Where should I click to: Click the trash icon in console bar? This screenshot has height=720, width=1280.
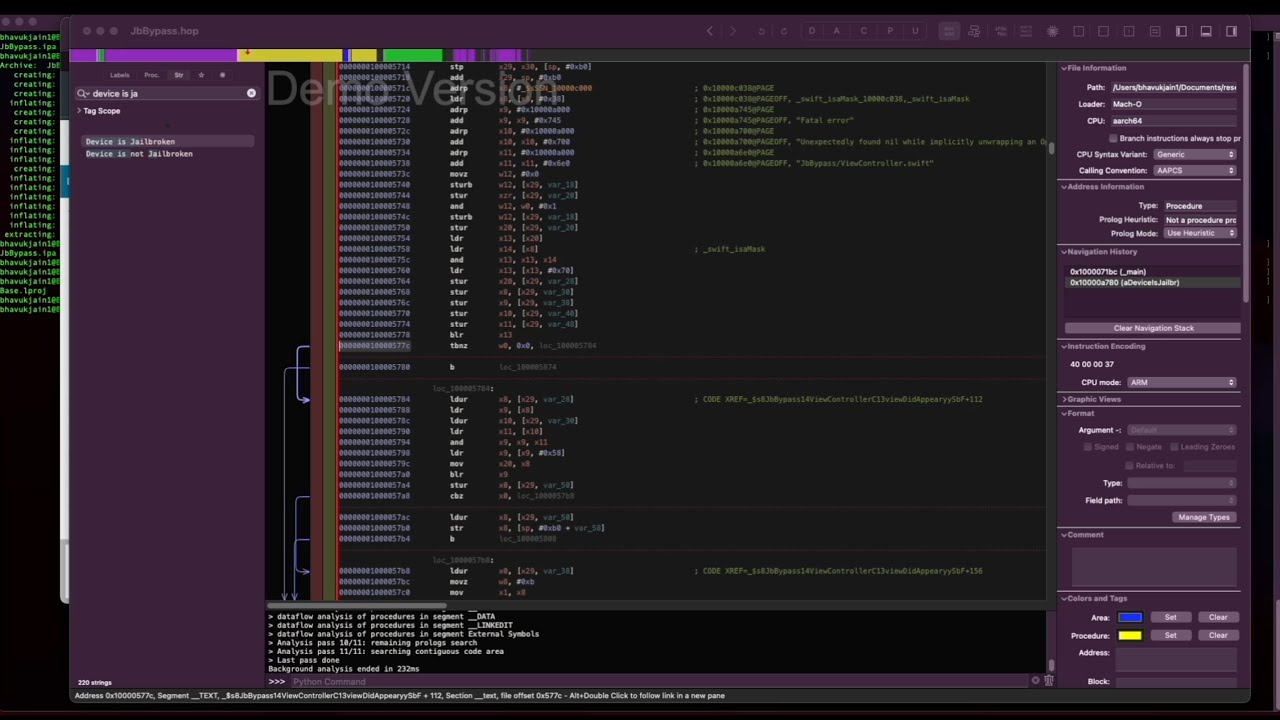(x=1048, y=681)
